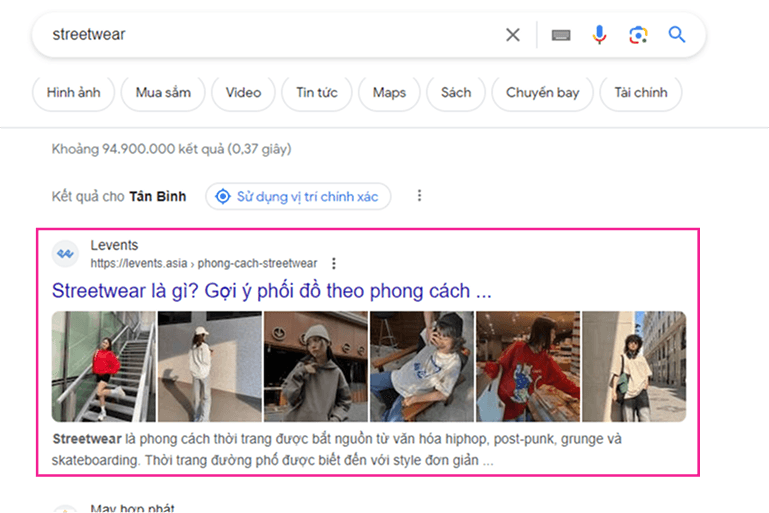The image size is (769, 513).
Task: Clear the search box with the X icon
Action: pyautogui.click(x=513, y=35)
